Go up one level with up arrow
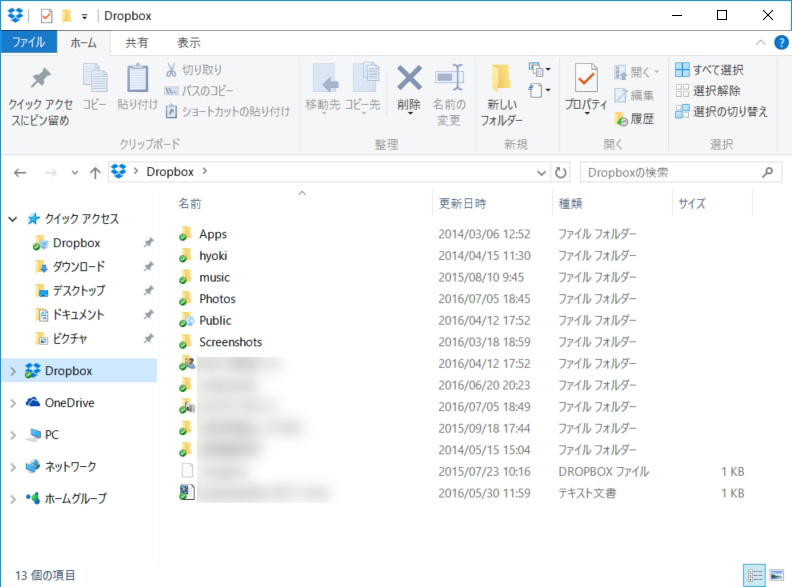 pyautogui.click(x=95, y=173)
